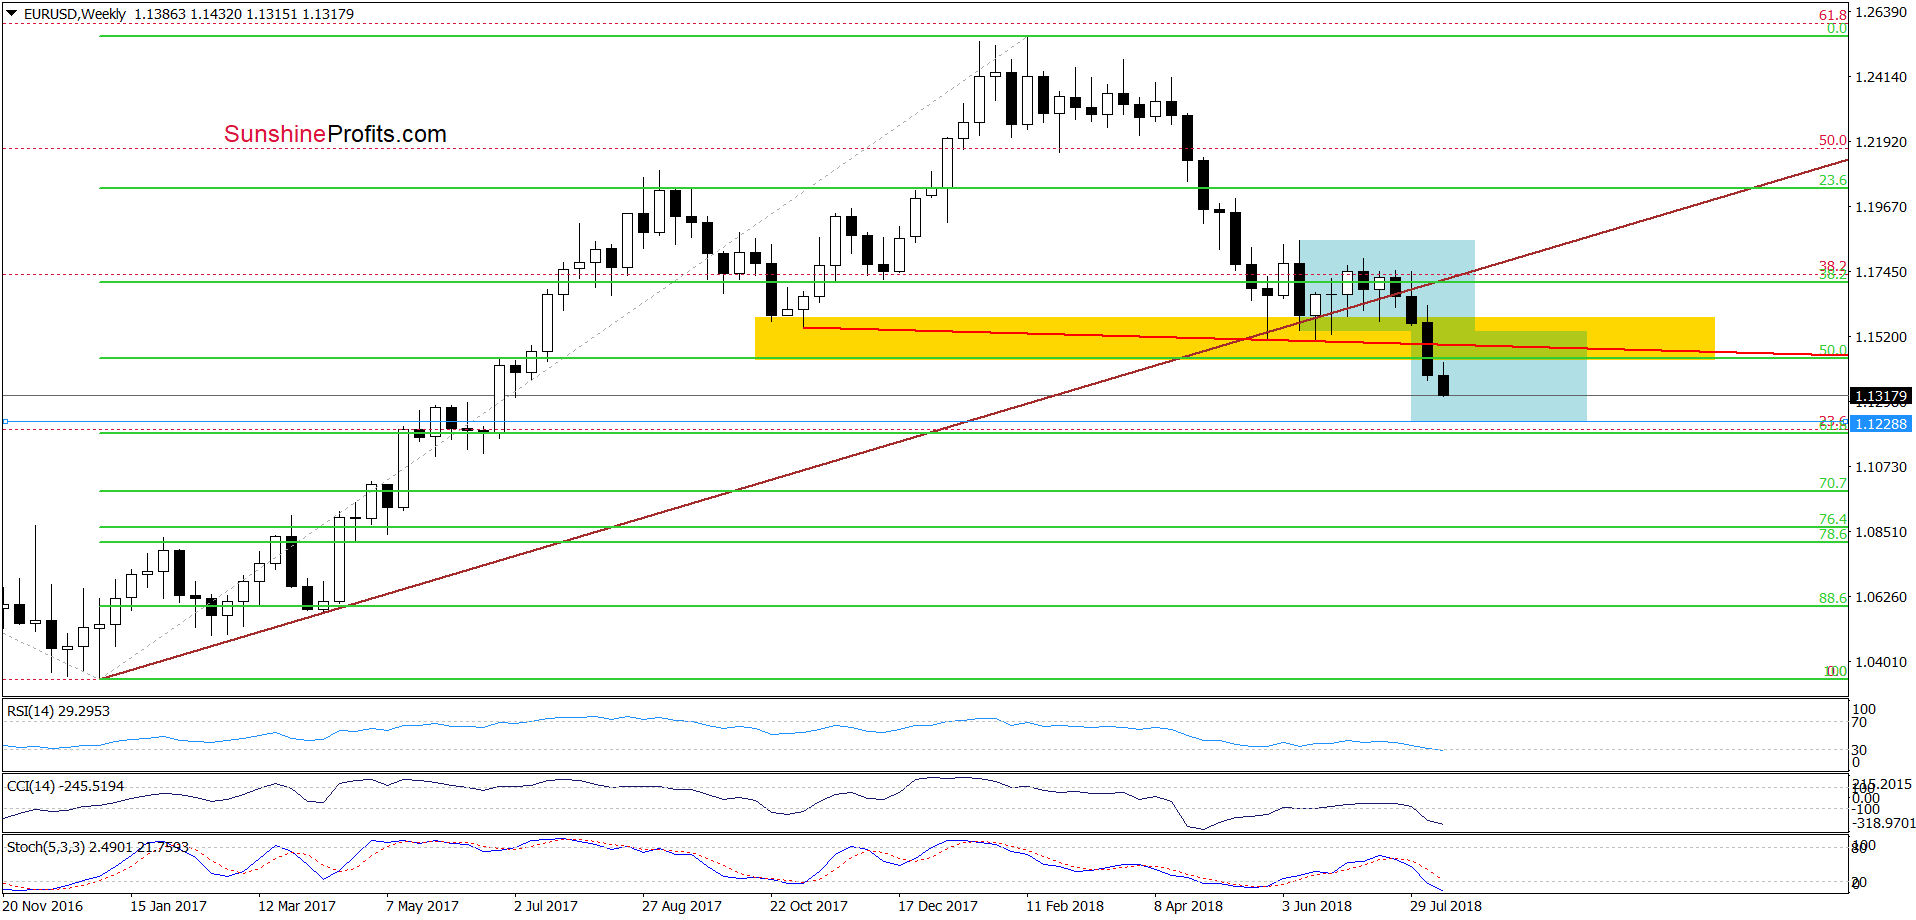Viewport: 1916px width, 920px height.
Task: Click the 27 Aug 2017 date label
Action: (682, 906)
